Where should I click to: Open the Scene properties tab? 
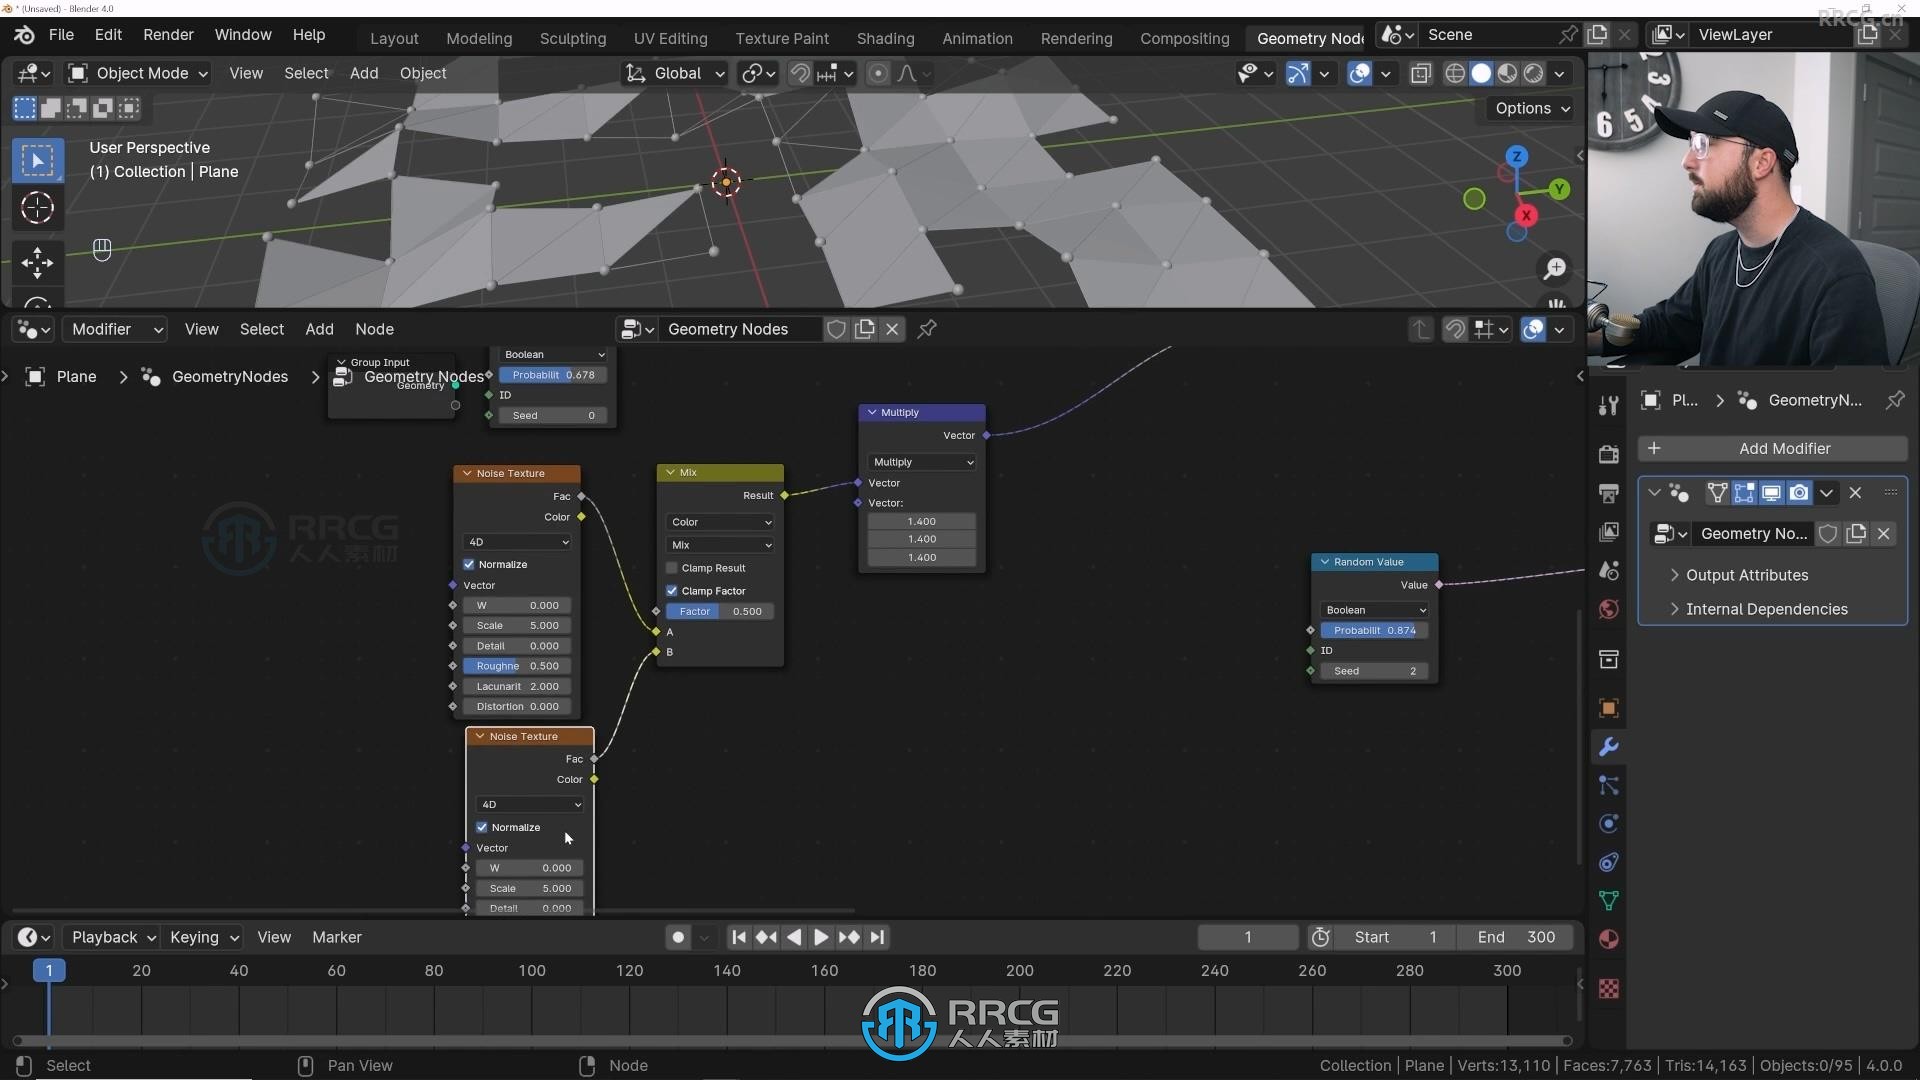pos(1608,570)
